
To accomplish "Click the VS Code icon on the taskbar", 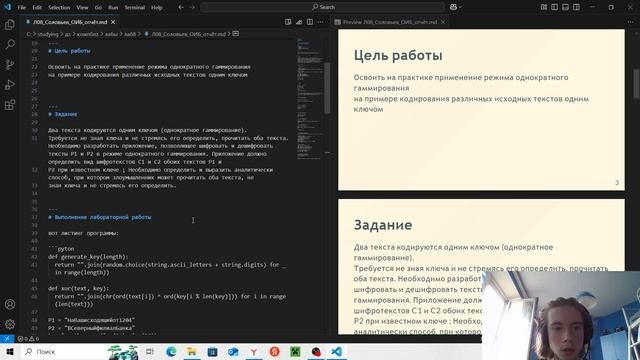I will [x=337, y=351].
